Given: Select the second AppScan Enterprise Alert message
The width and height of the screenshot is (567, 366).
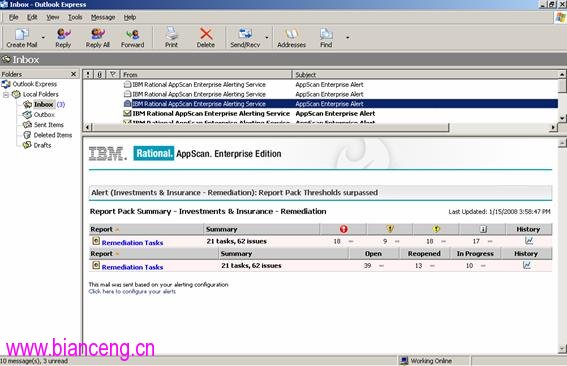Looking at the screenshot, I should 320,94.
